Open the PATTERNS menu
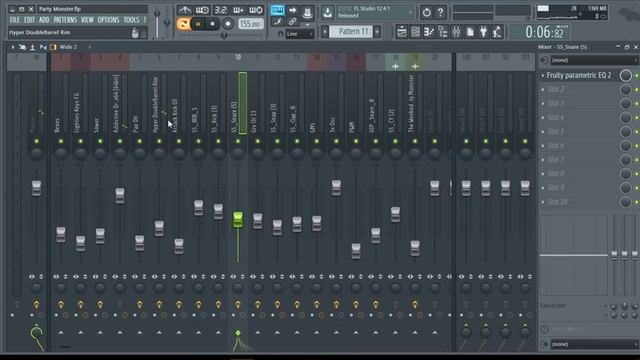 (x=65, y=20)
